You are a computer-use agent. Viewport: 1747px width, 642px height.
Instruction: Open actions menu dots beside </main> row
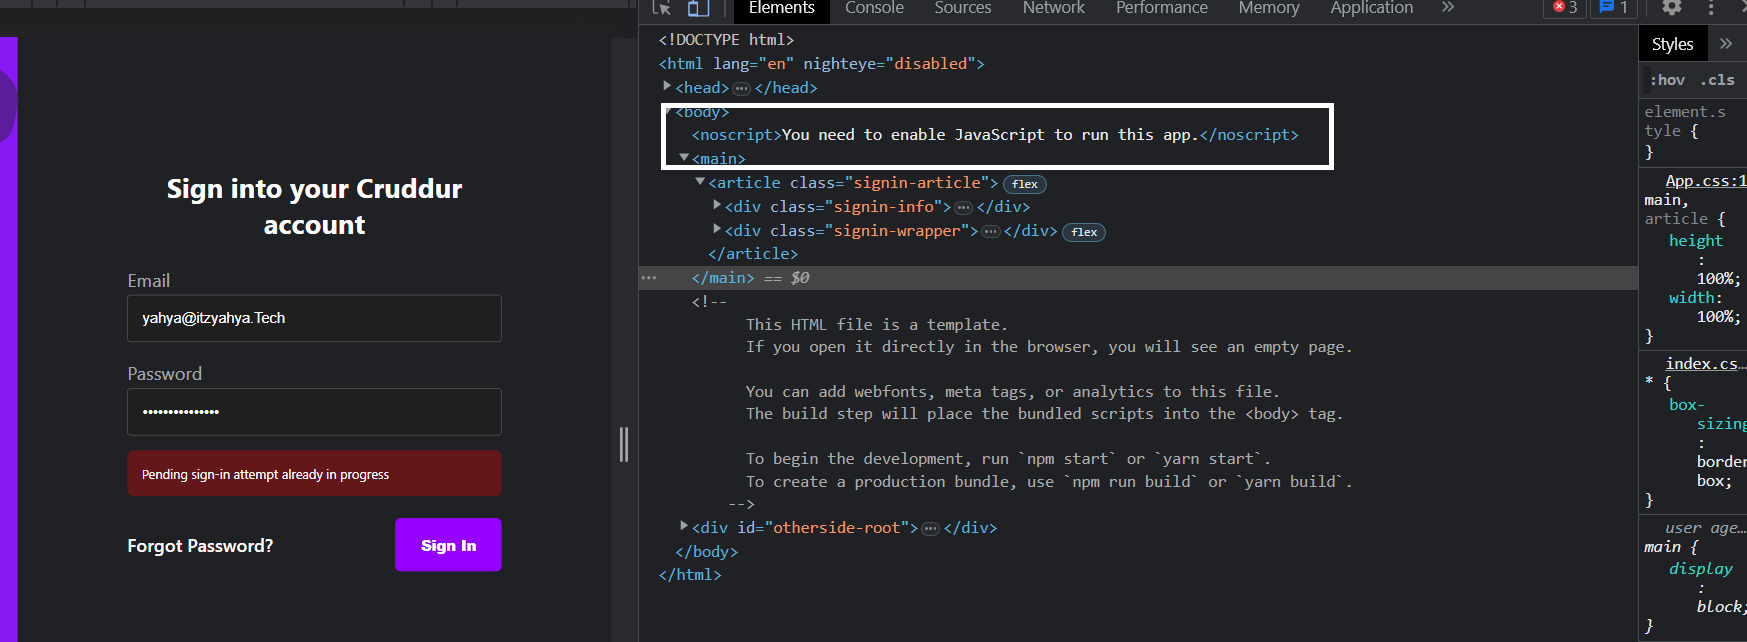(x=649, y=278)
